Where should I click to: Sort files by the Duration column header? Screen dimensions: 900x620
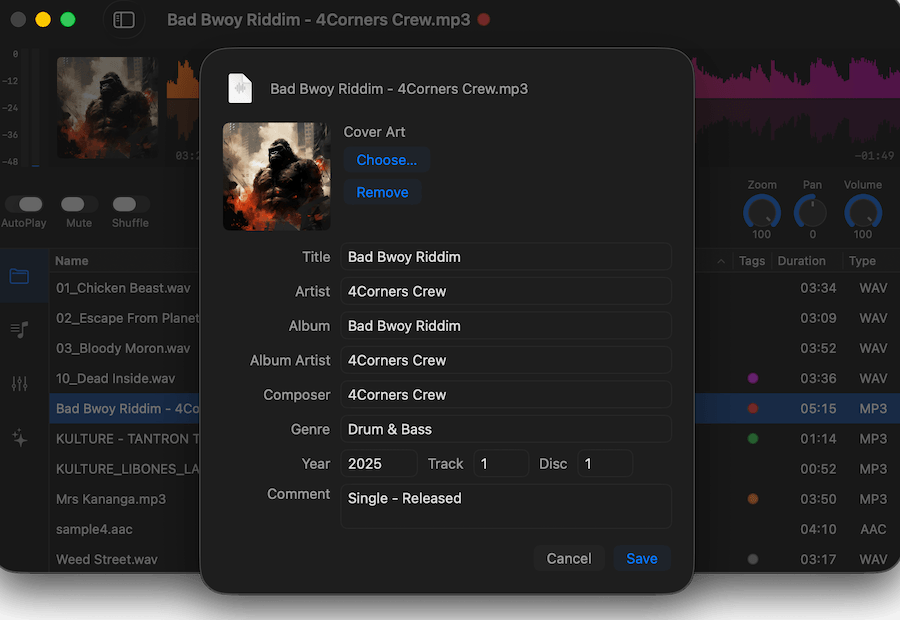click(x=802, y=261)
